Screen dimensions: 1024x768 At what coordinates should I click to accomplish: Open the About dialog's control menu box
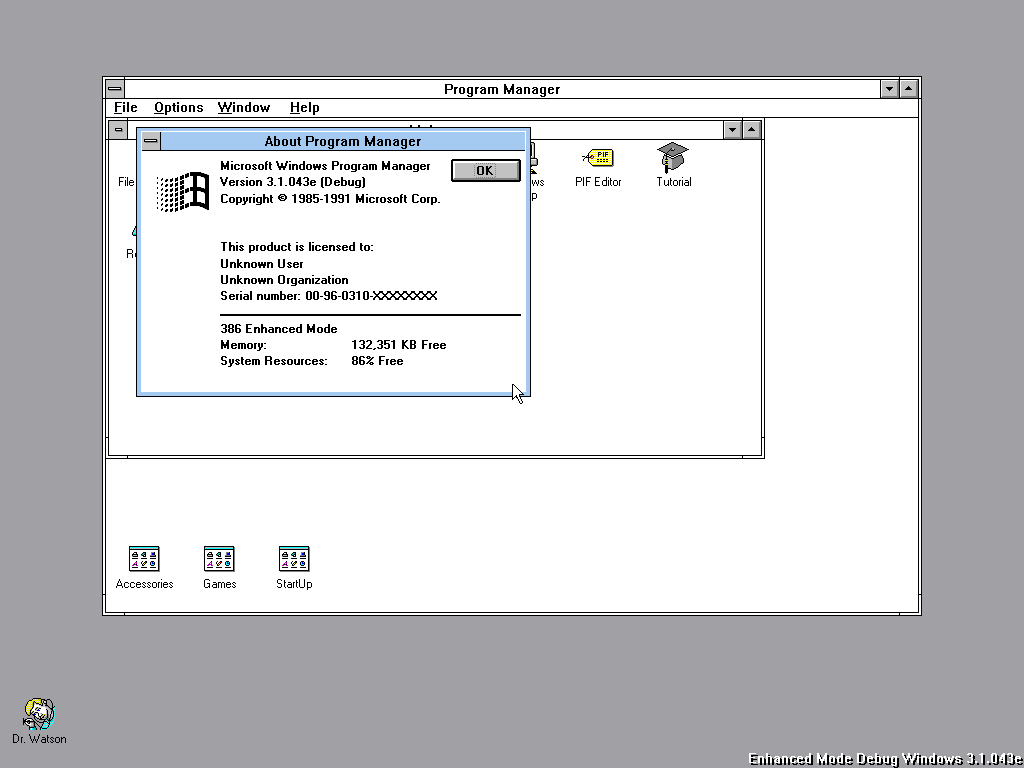pos(150,141)
